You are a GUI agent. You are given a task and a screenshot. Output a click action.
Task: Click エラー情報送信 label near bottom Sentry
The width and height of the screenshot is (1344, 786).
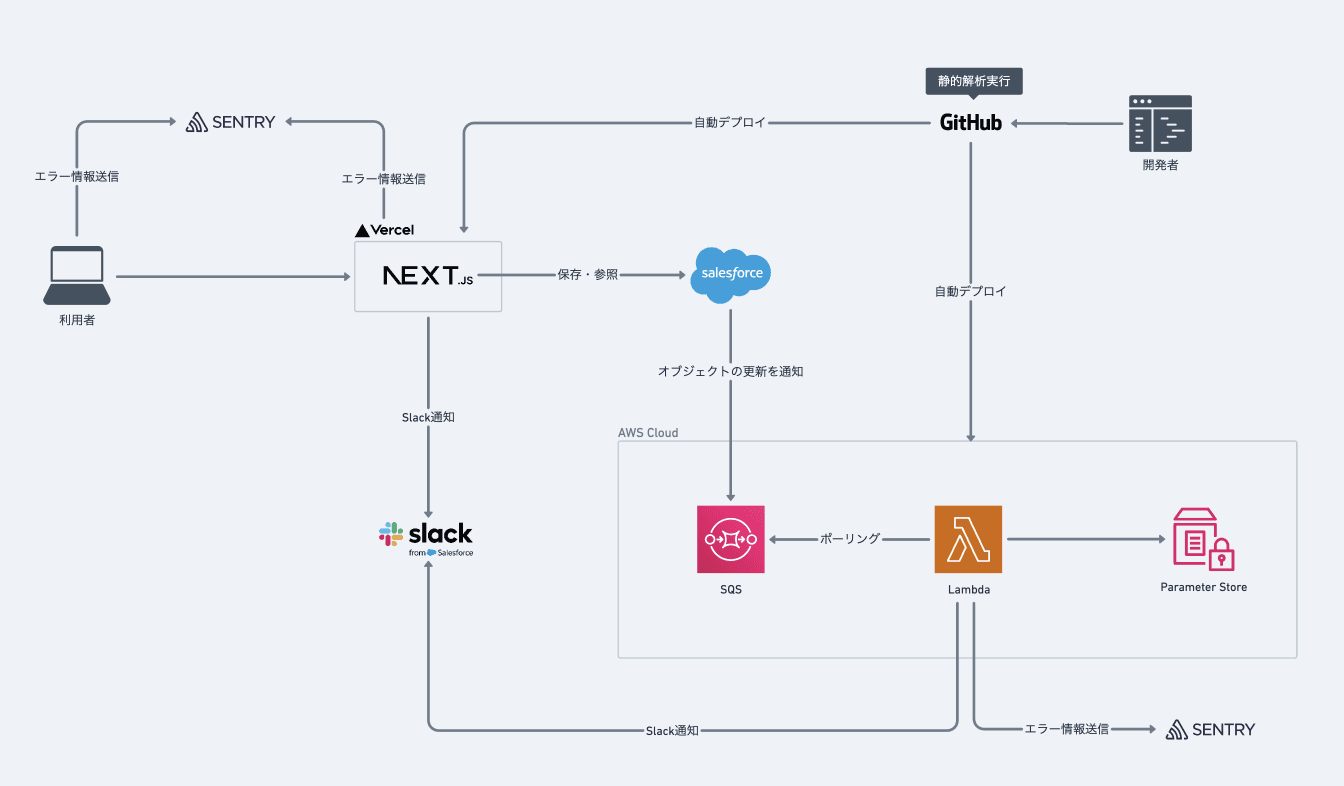point(1067,730)
